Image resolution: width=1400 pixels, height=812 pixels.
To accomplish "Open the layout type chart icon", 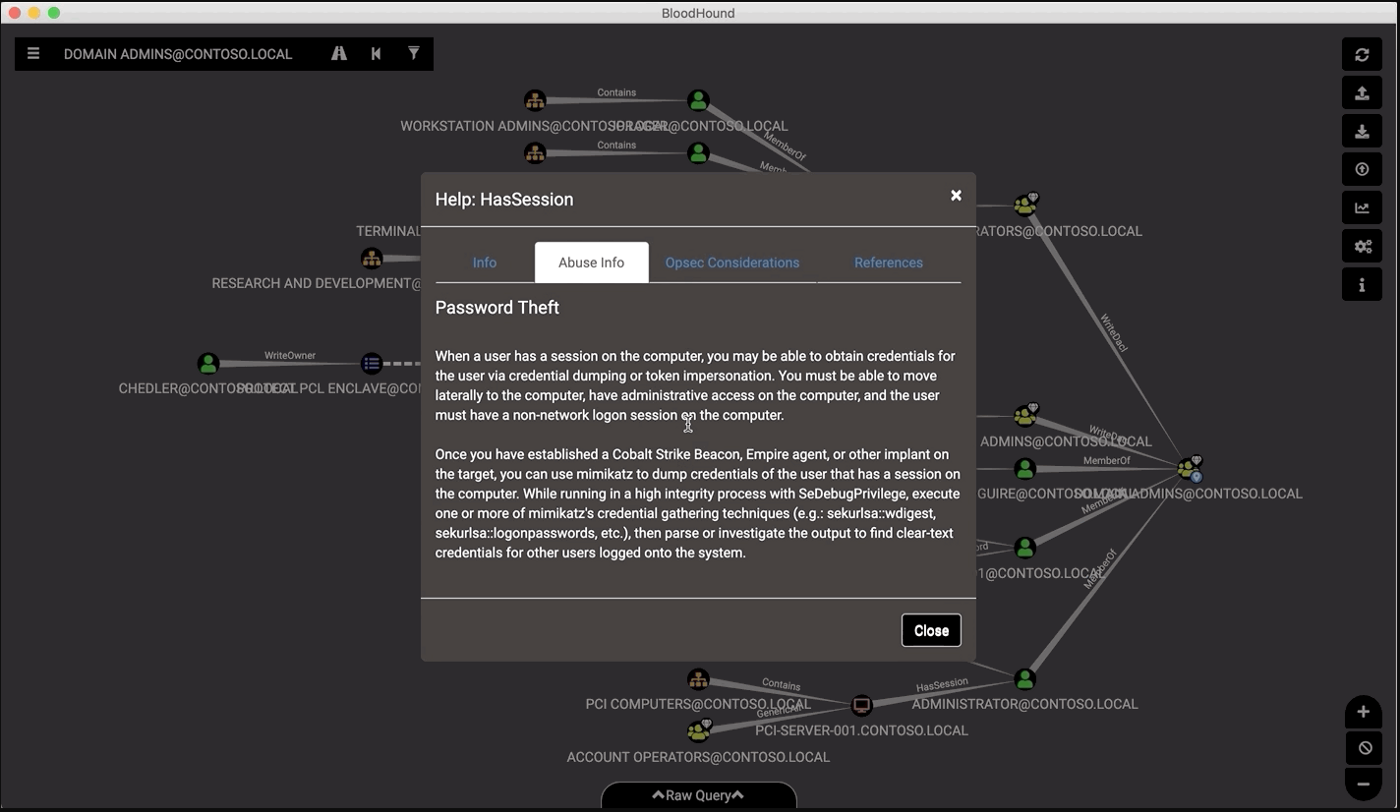I will click(x=1361, y=208).
